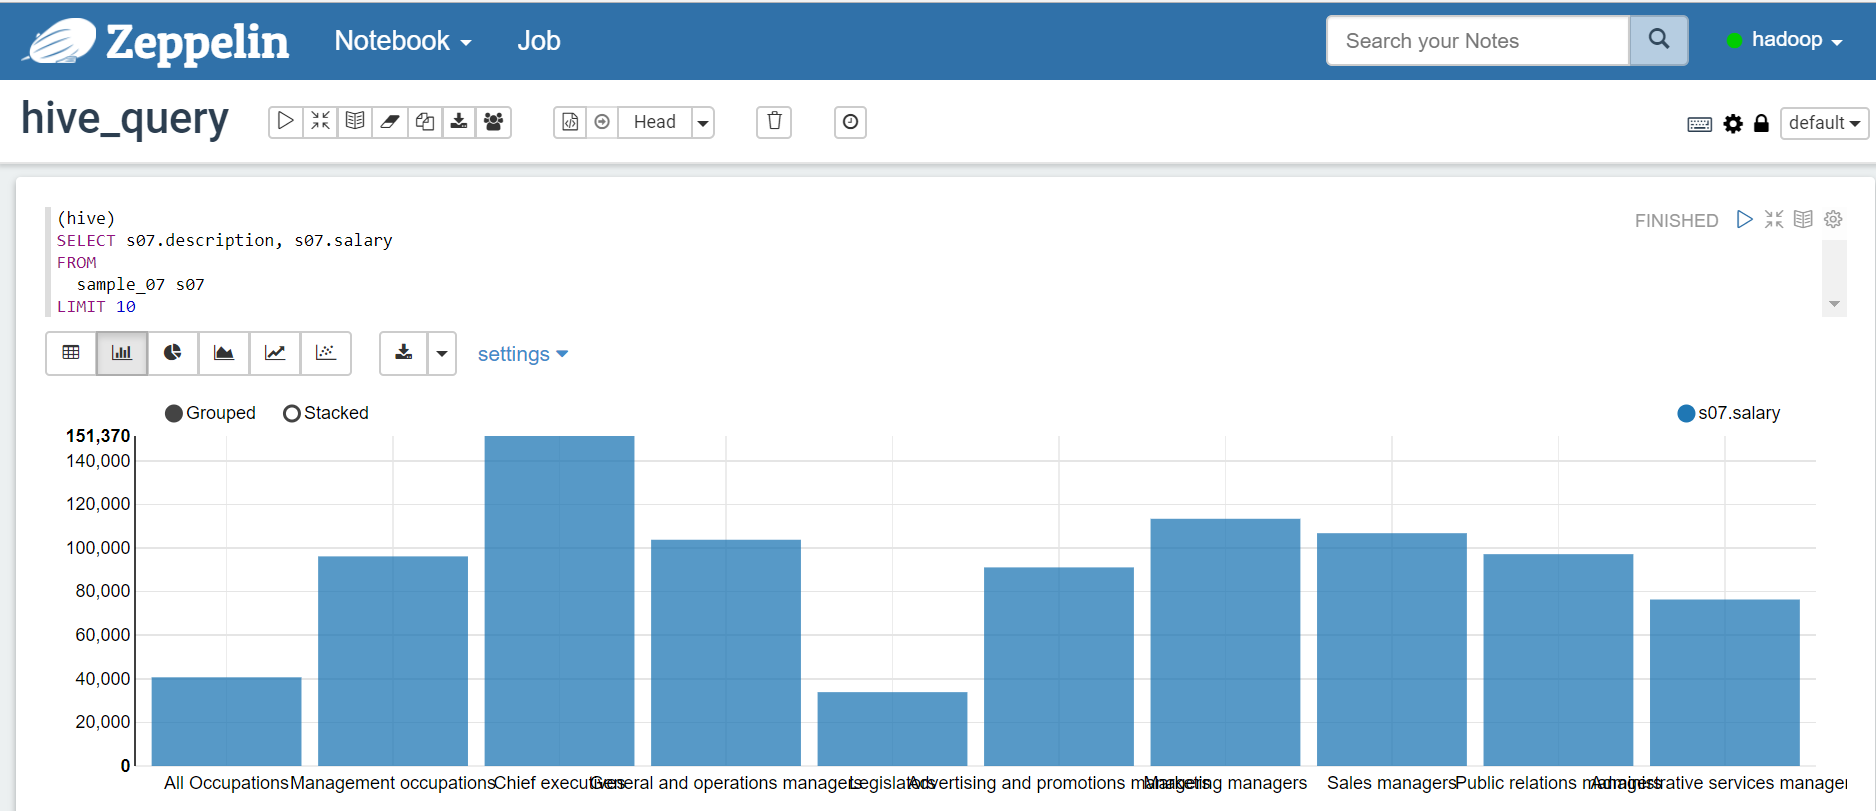1876x811 pixels.
Task: Open the Notebook dropdown menu
Action: 402,41
